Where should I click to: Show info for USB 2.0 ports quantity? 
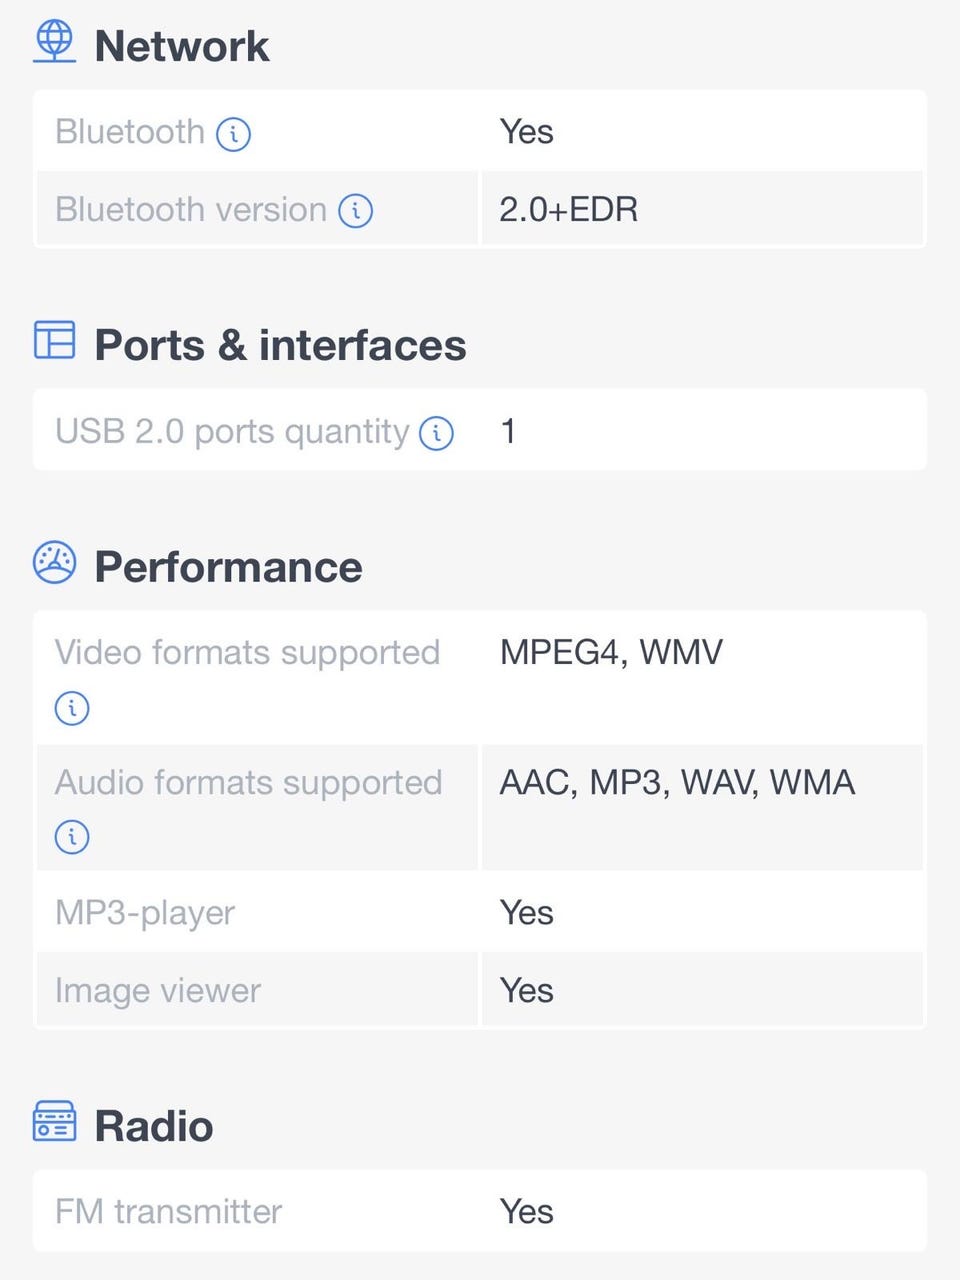click(x=436, y=433)
